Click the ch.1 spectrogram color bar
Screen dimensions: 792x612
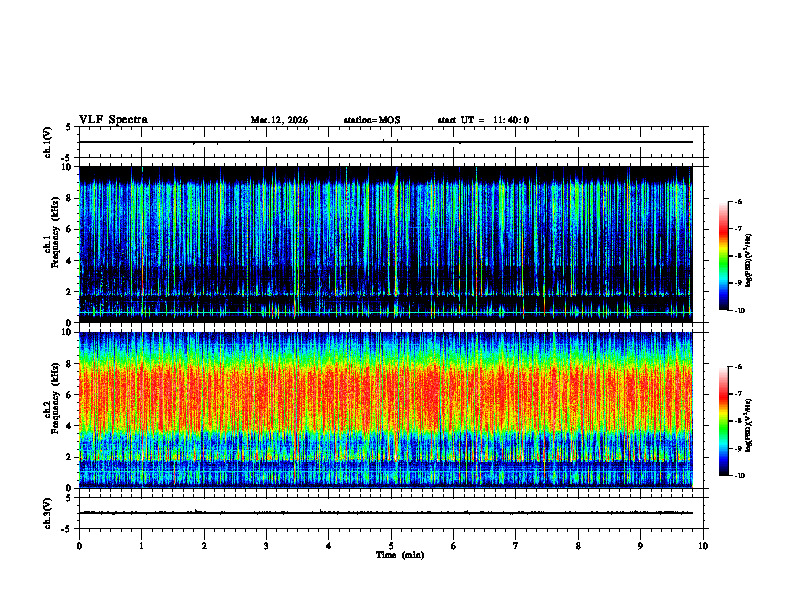(x=723, y=256)
